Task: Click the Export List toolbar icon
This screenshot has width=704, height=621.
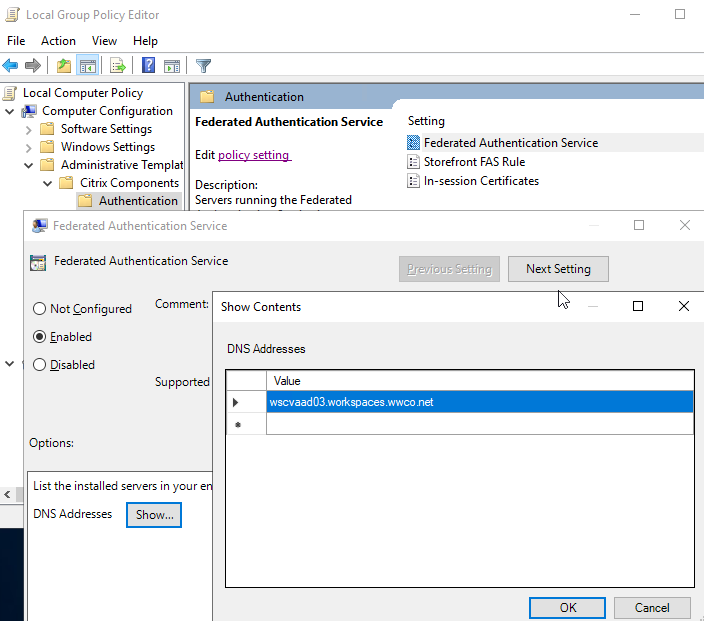Action: coord(118,66)
